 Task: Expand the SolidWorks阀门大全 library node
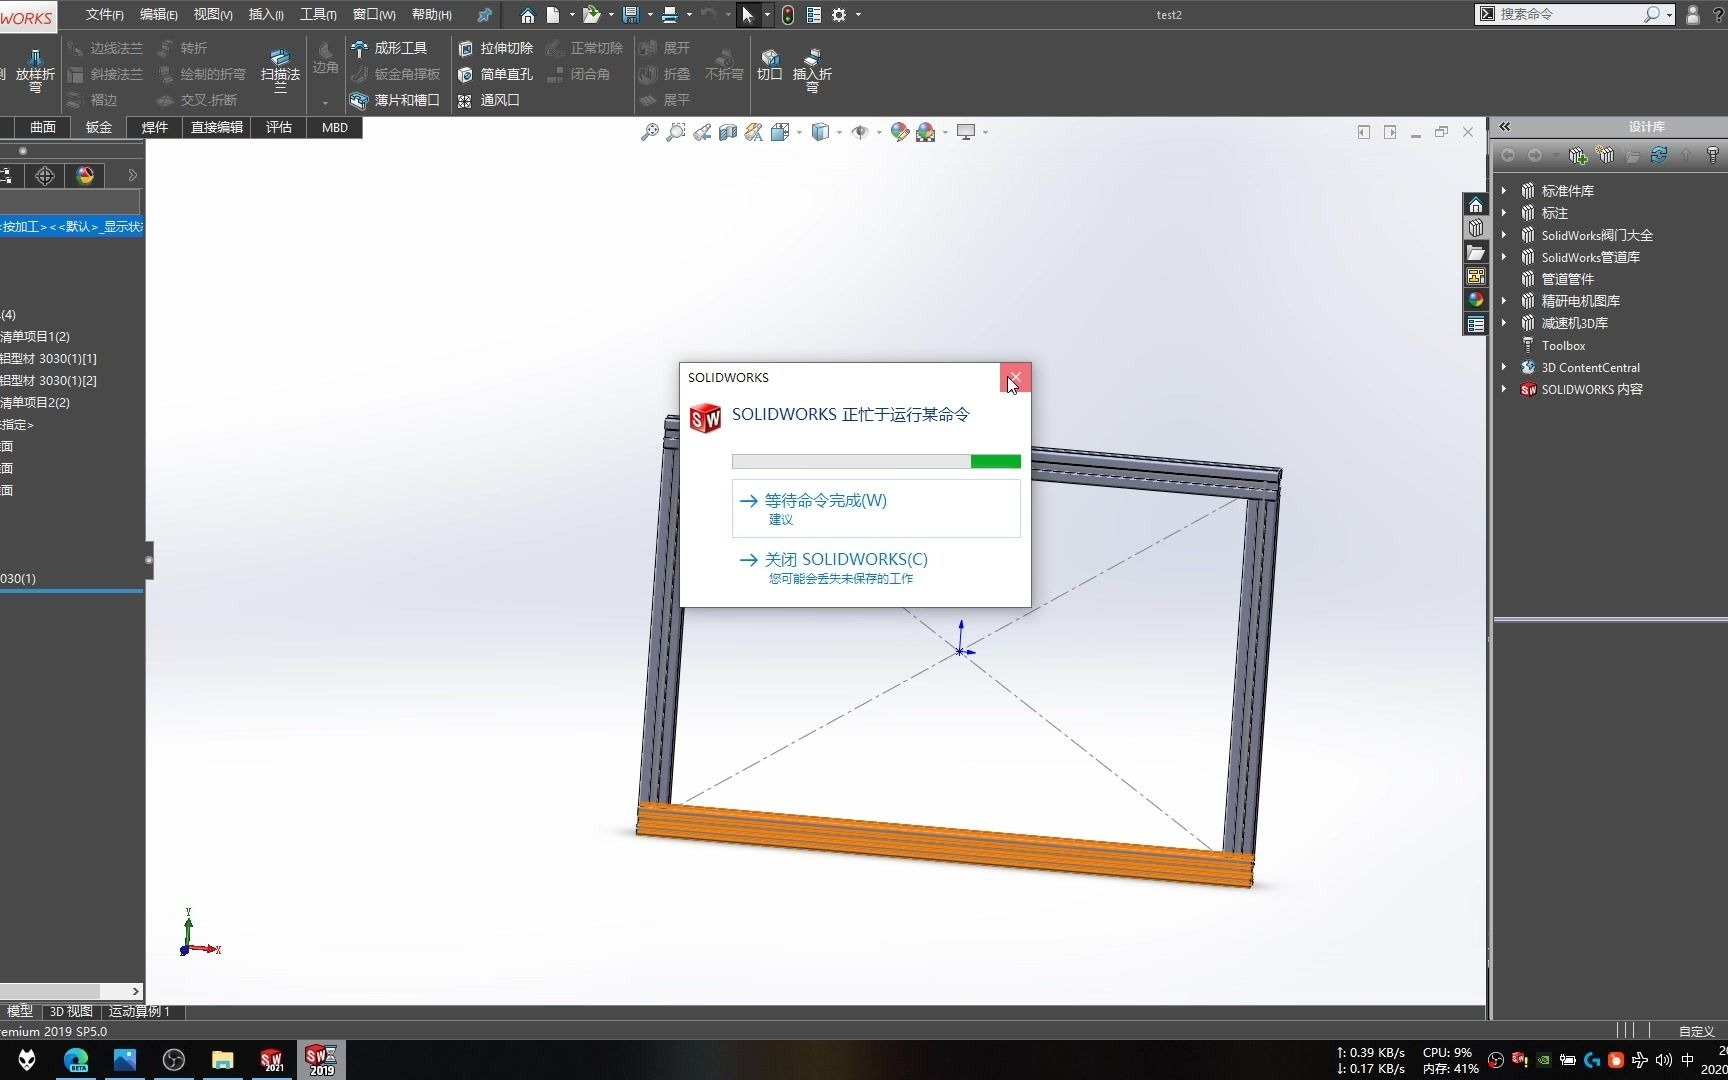pyautogui.click(x=1506, y=234)
